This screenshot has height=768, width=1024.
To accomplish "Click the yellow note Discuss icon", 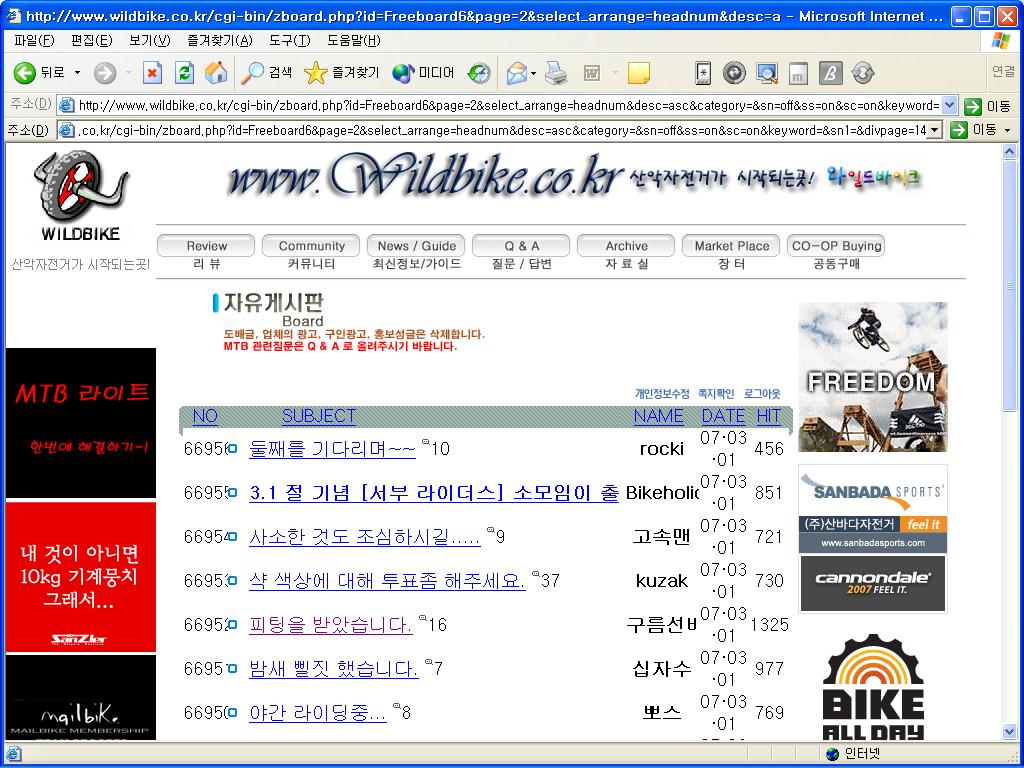I will [x=638, y=72].
